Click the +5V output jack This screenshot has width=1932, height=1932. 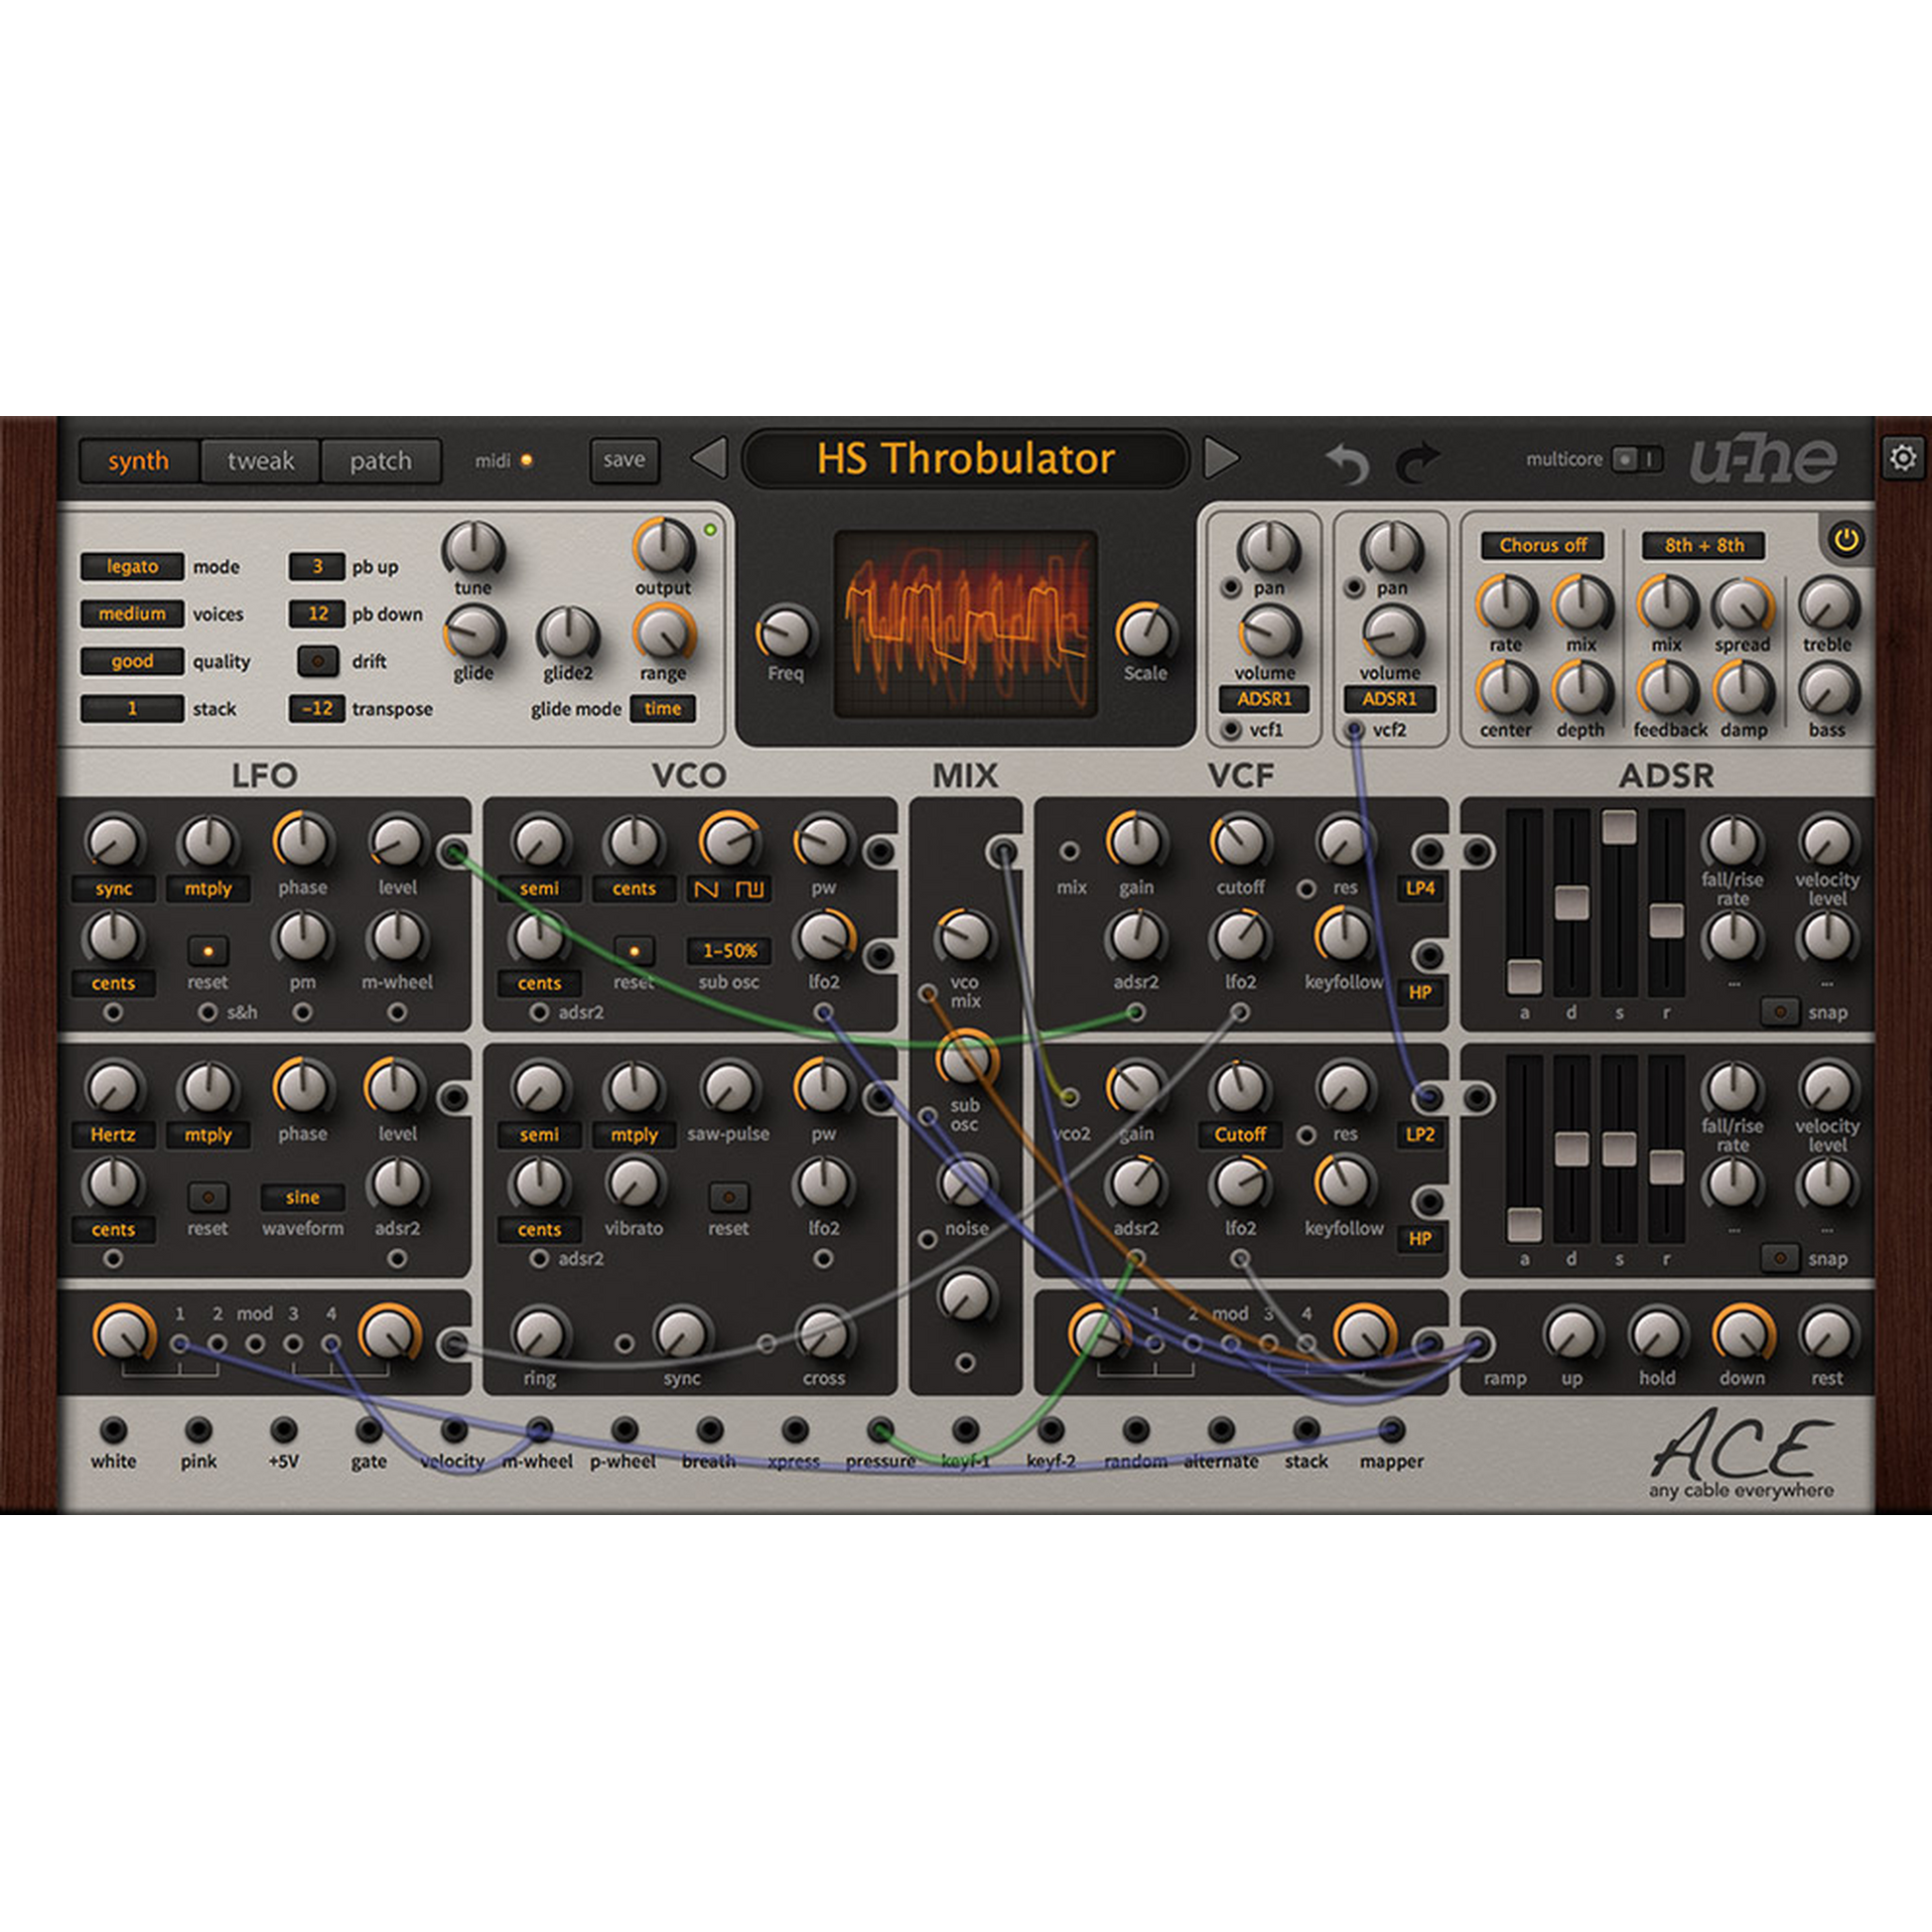point(284,1430)
